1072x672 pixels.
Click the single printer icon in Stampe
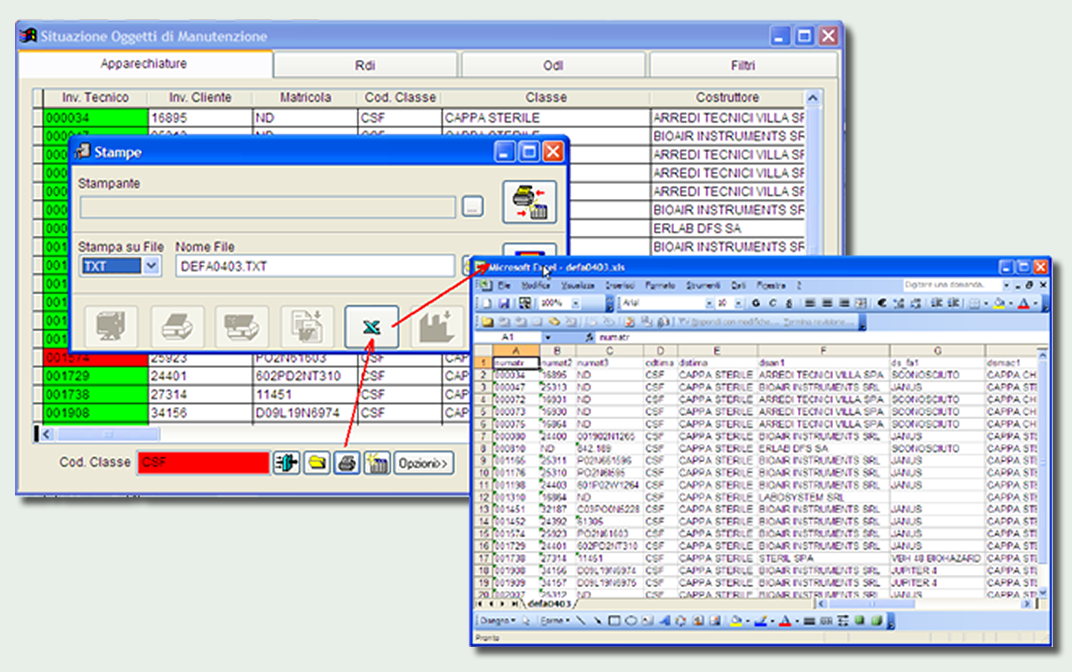[176, 327]
